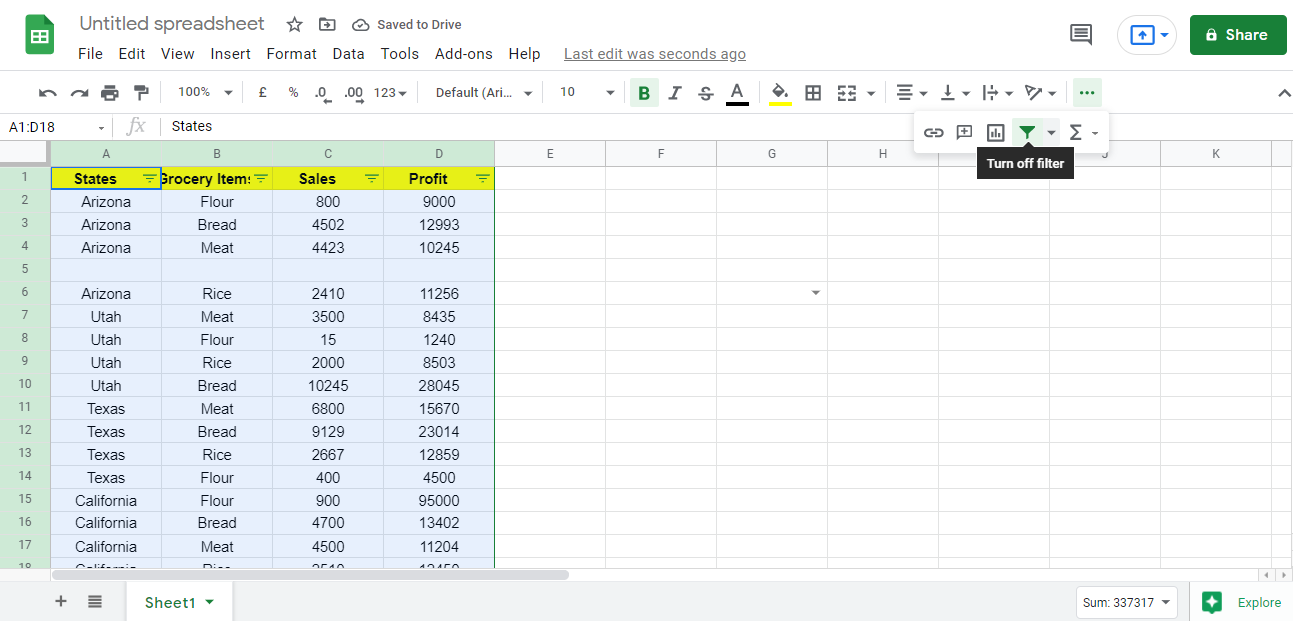Image resolution: width=1293 pixels, height=621 pixels.
Task: Print the spreadsheet with printer icon
Action: tap(110, 93)
